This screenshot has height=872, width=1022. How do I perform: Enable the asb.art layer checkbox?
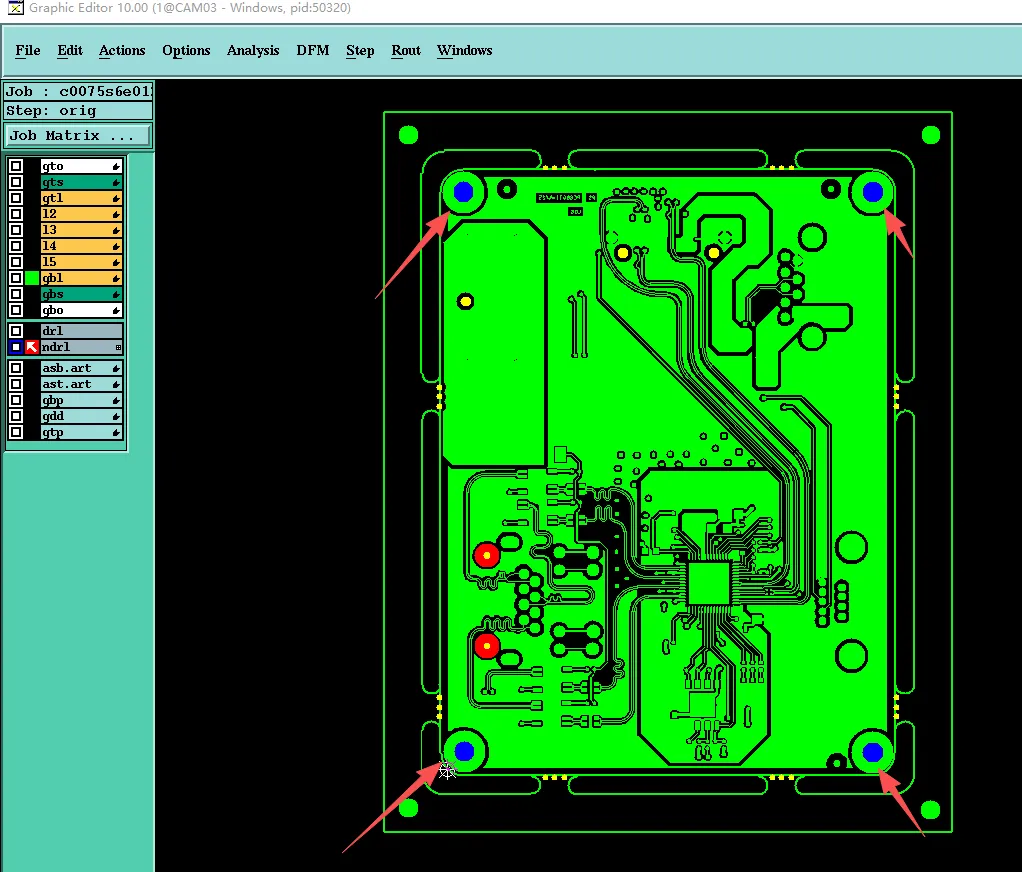pos(16,368)
